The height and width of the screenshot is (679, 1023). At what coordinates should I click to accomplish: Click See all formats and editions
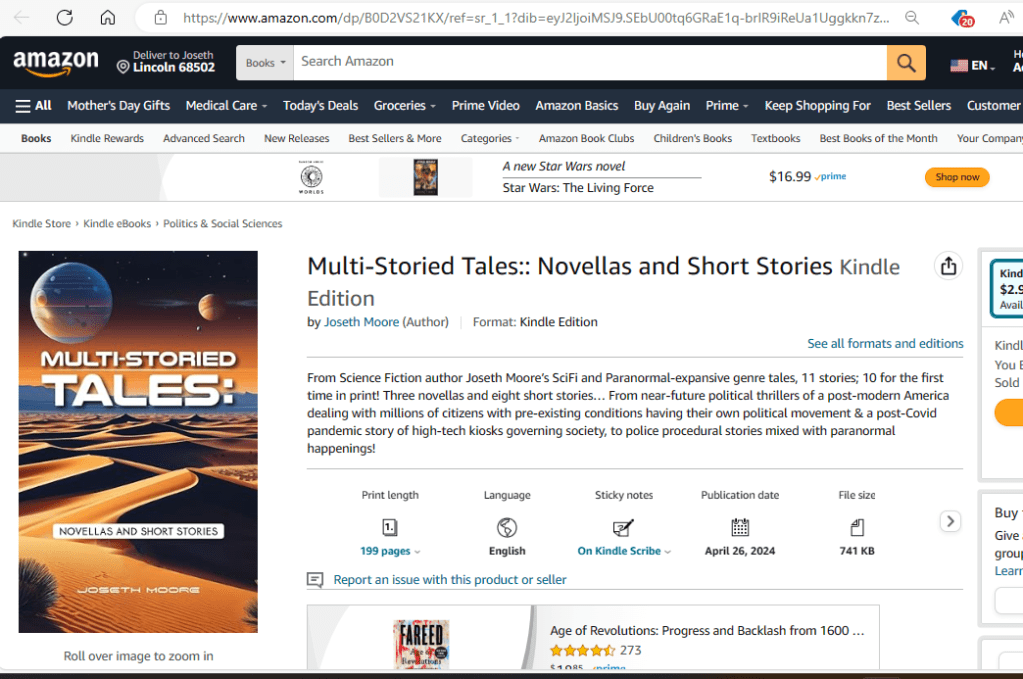click(885, 344)
